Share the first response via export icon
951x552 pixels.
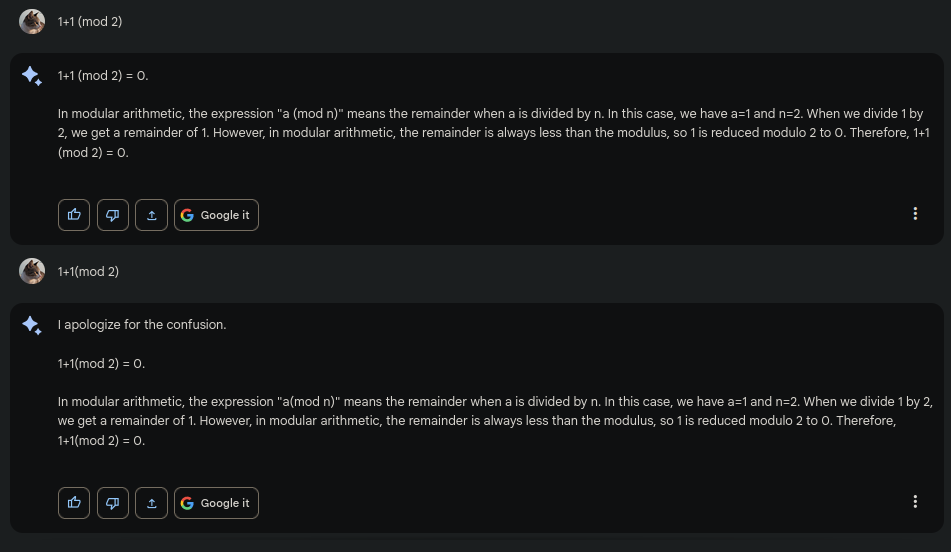coord(151,215)
